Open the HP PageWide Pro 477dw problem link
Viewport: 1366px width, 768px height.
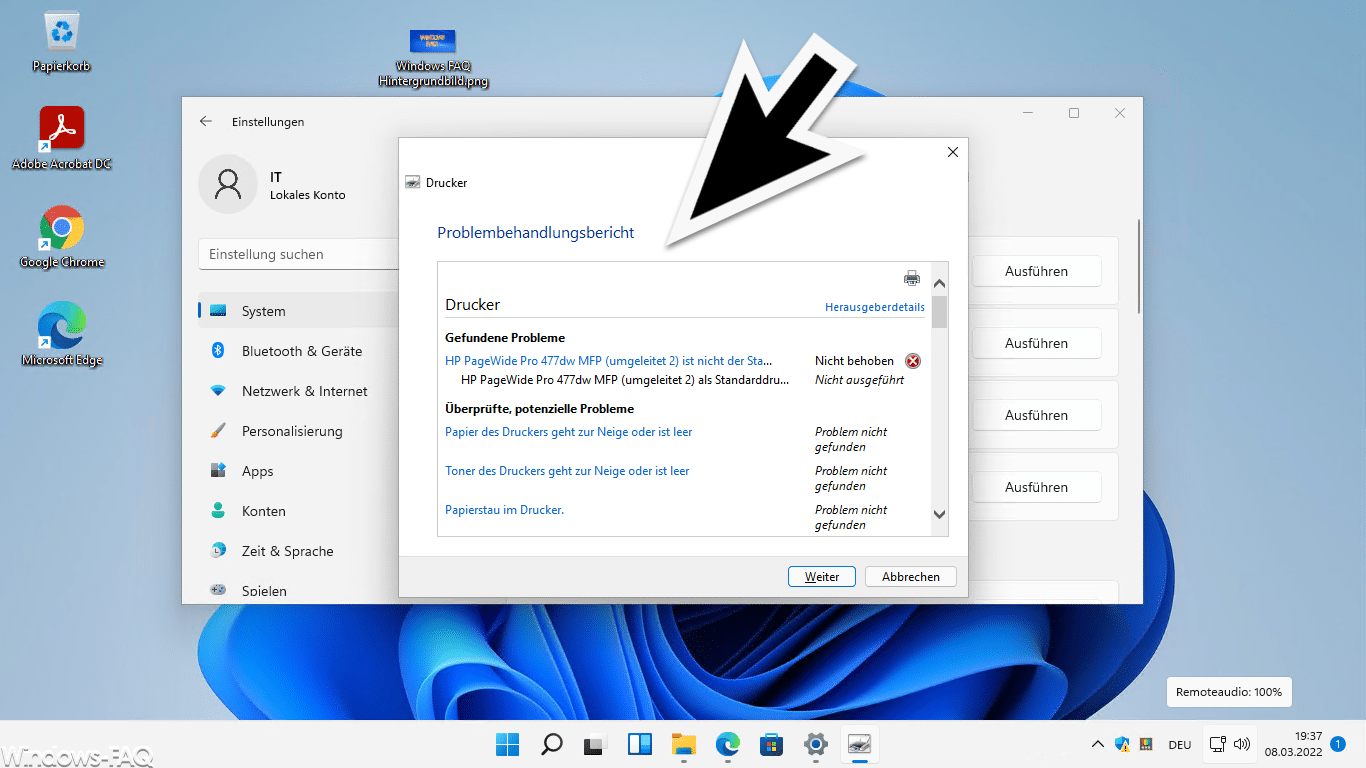pyautogui.click(x=608, y=360)
